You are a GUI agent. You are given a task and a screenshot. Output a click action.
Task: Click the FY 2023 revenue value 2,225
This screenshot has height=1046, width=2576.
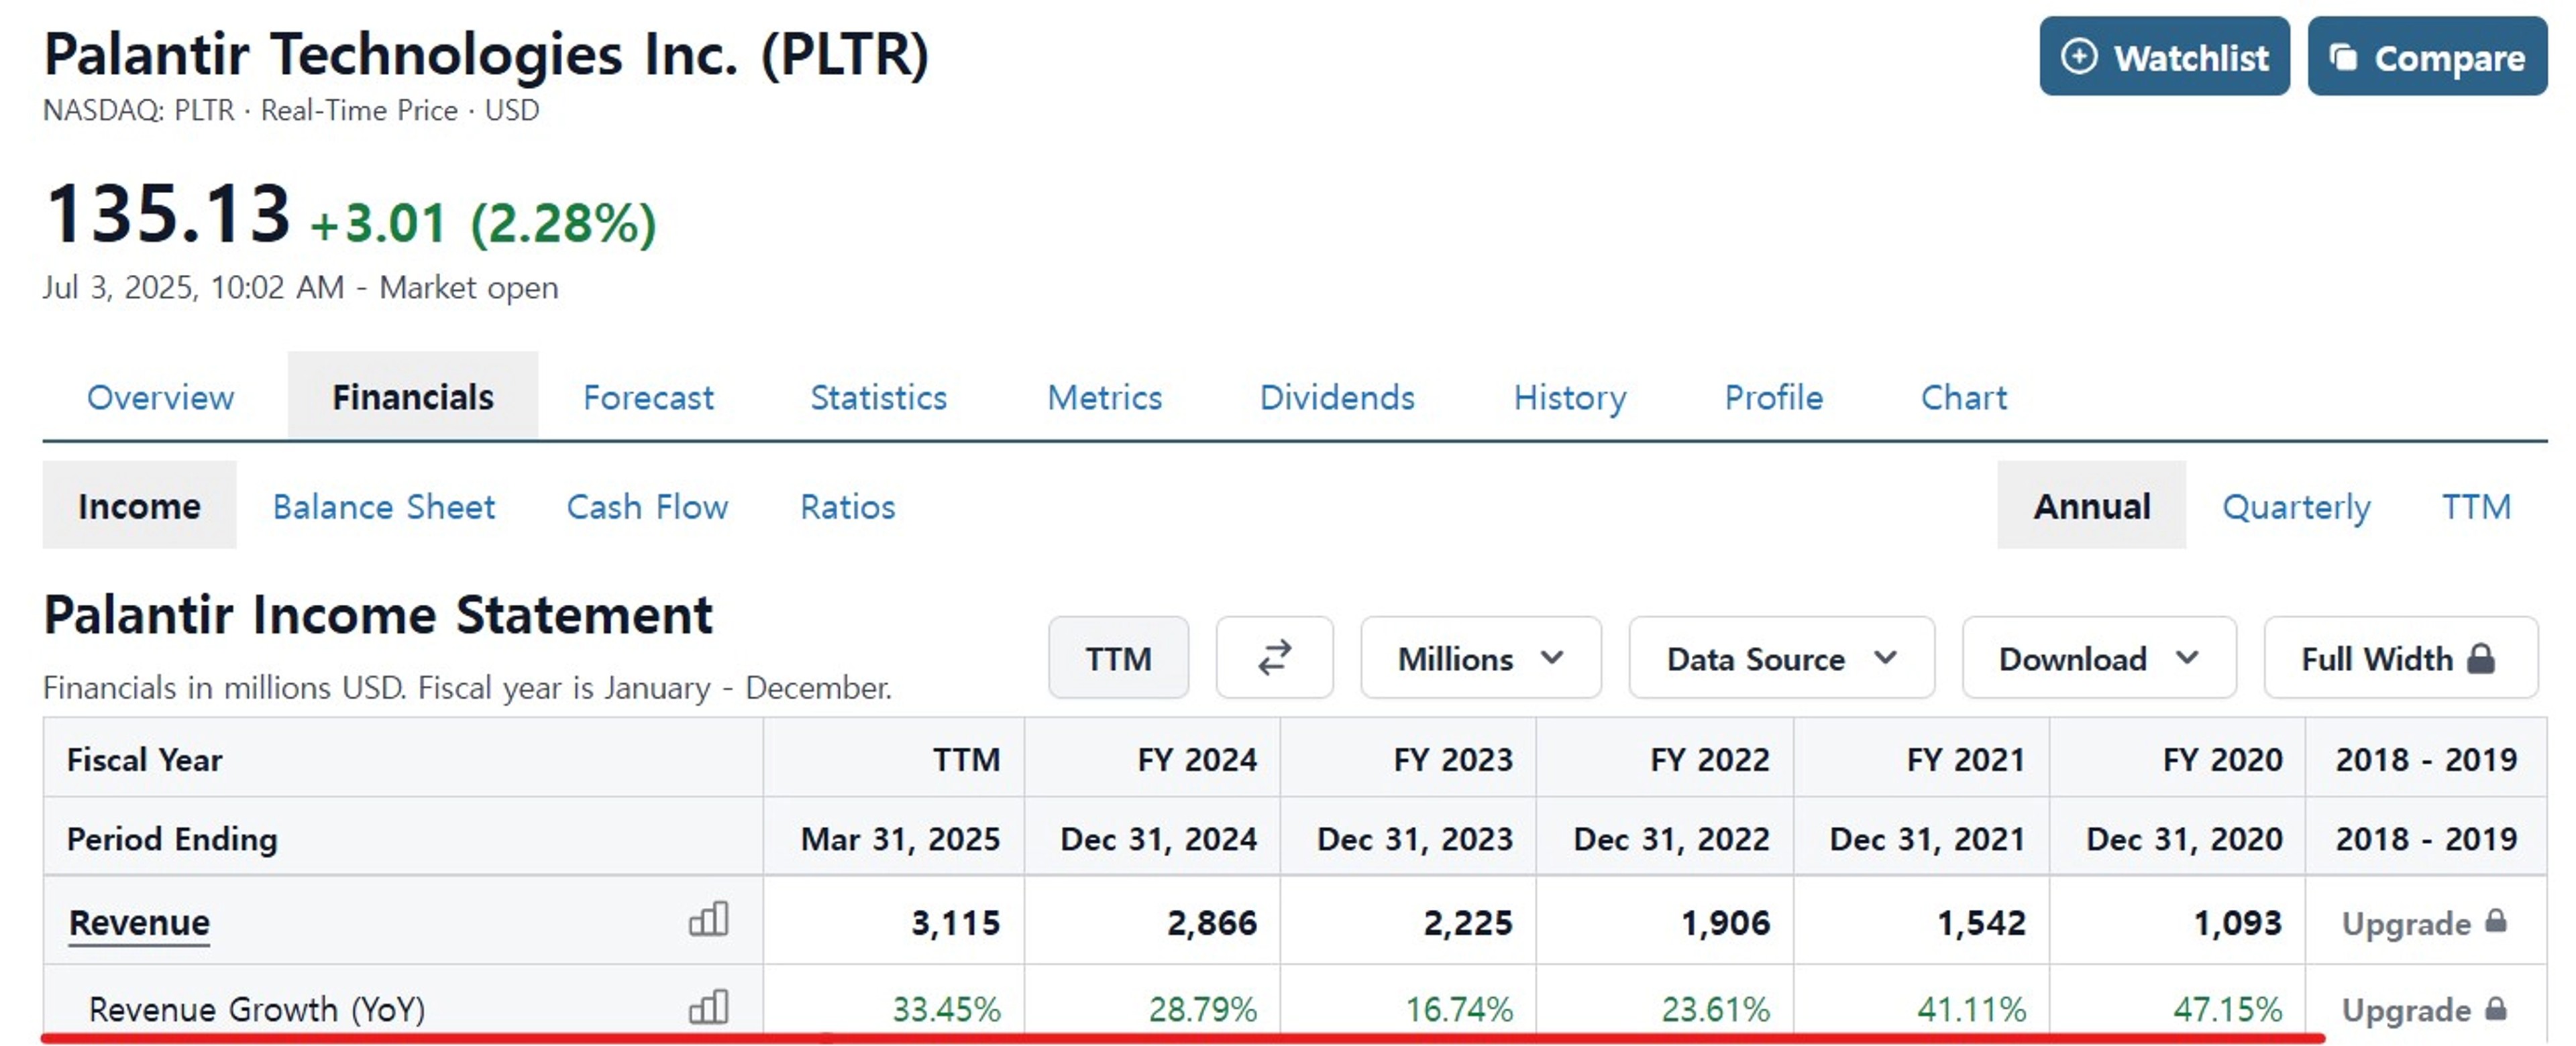coord(1468,922)
